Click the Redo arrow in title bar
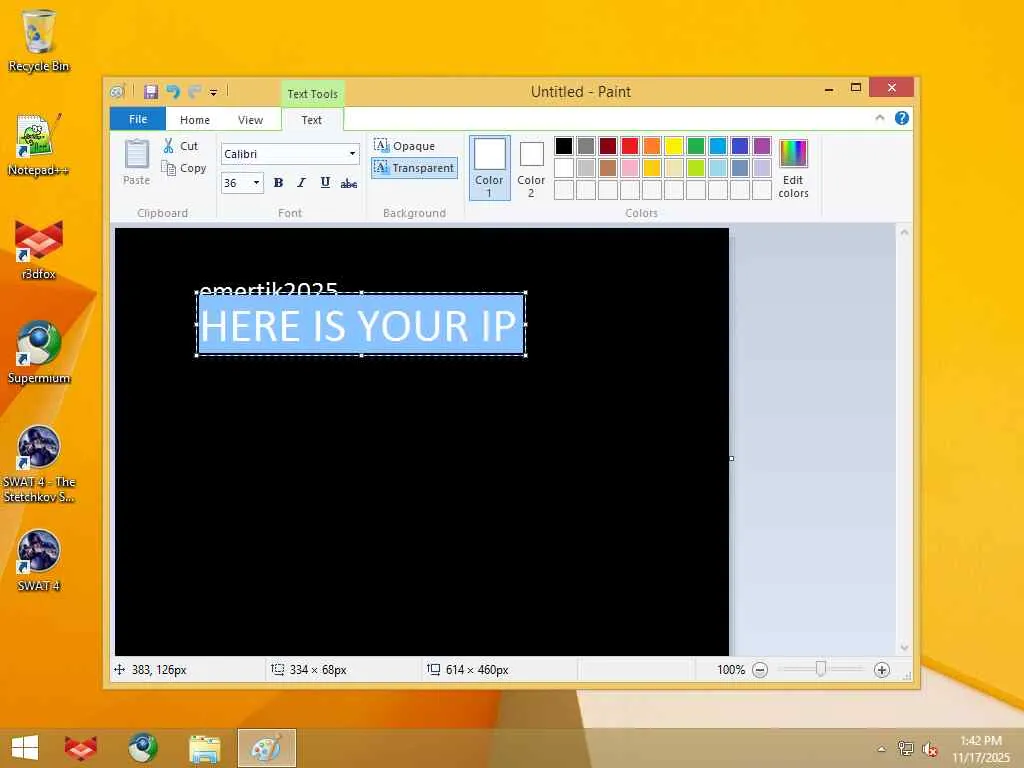 (x=194, y=91)
